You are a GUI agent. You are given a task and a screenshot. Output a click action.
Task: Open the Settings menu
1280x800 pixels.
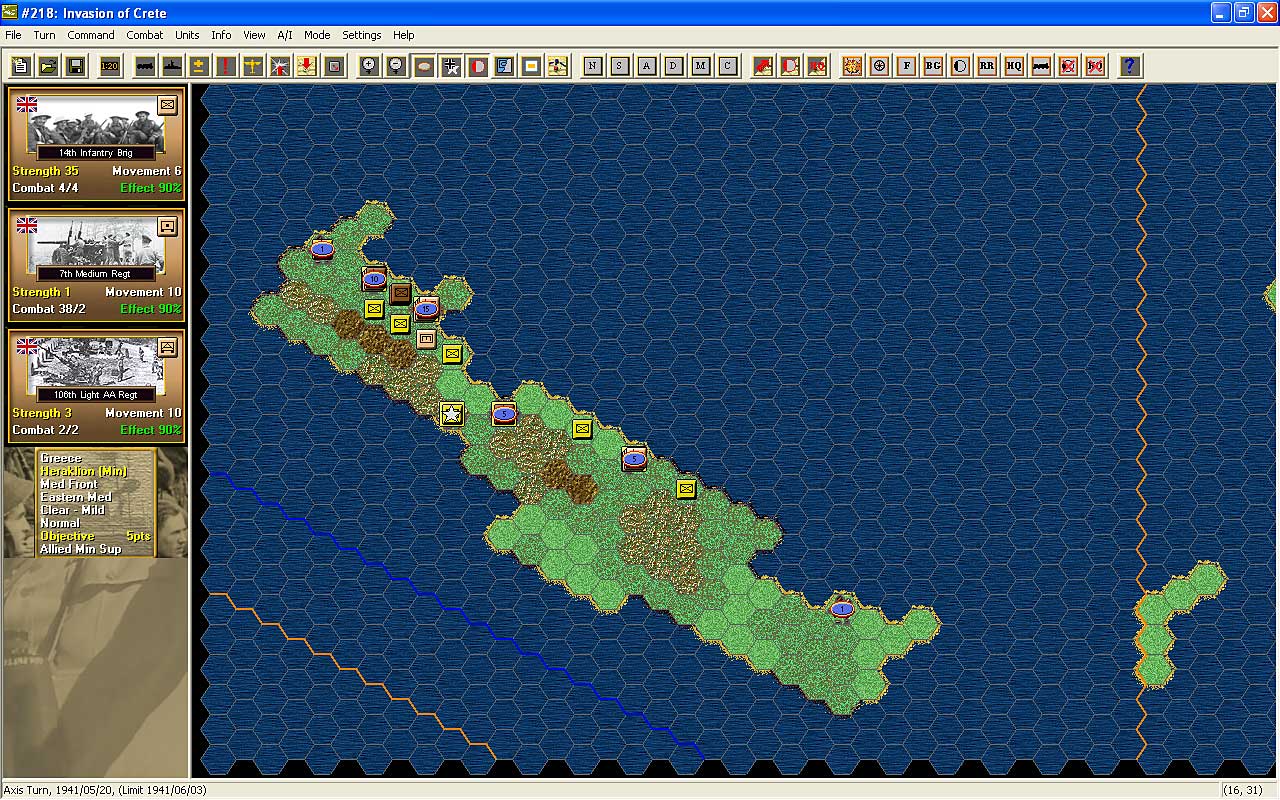click(x=361, y=35)
